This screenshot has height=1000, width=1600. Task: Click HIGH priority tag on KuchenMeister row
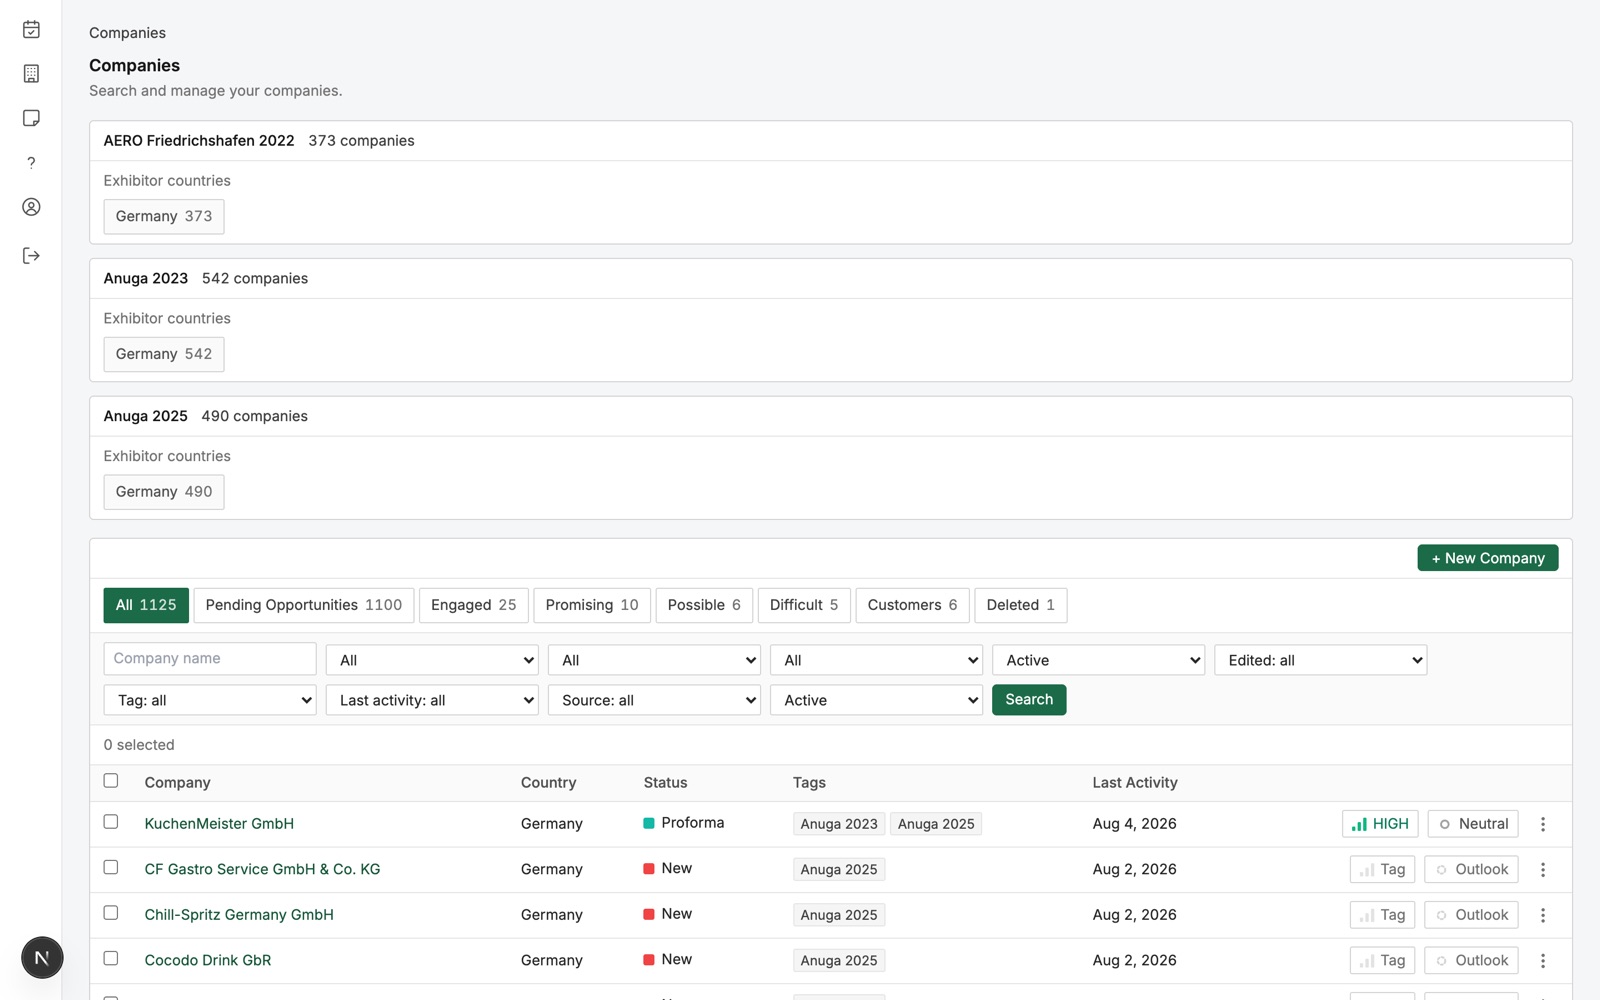1380,824
